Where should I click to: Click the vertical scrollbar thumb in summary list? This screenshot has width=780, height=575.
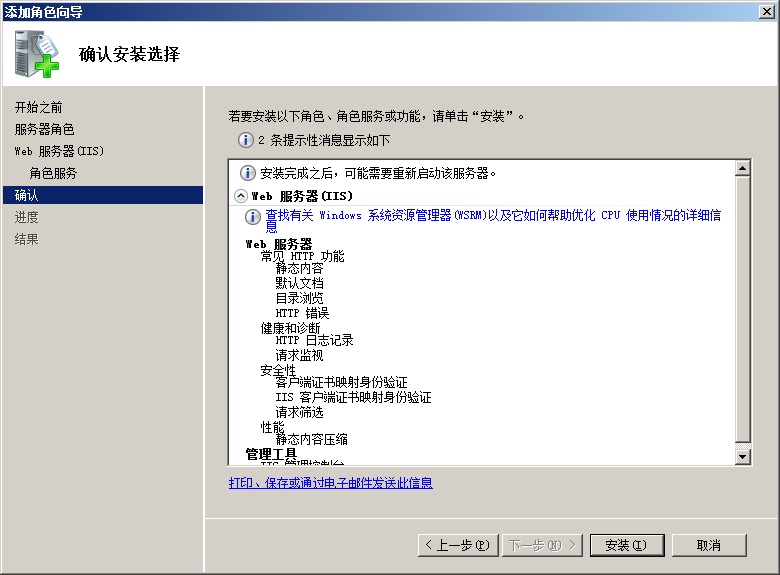point(742,308)
